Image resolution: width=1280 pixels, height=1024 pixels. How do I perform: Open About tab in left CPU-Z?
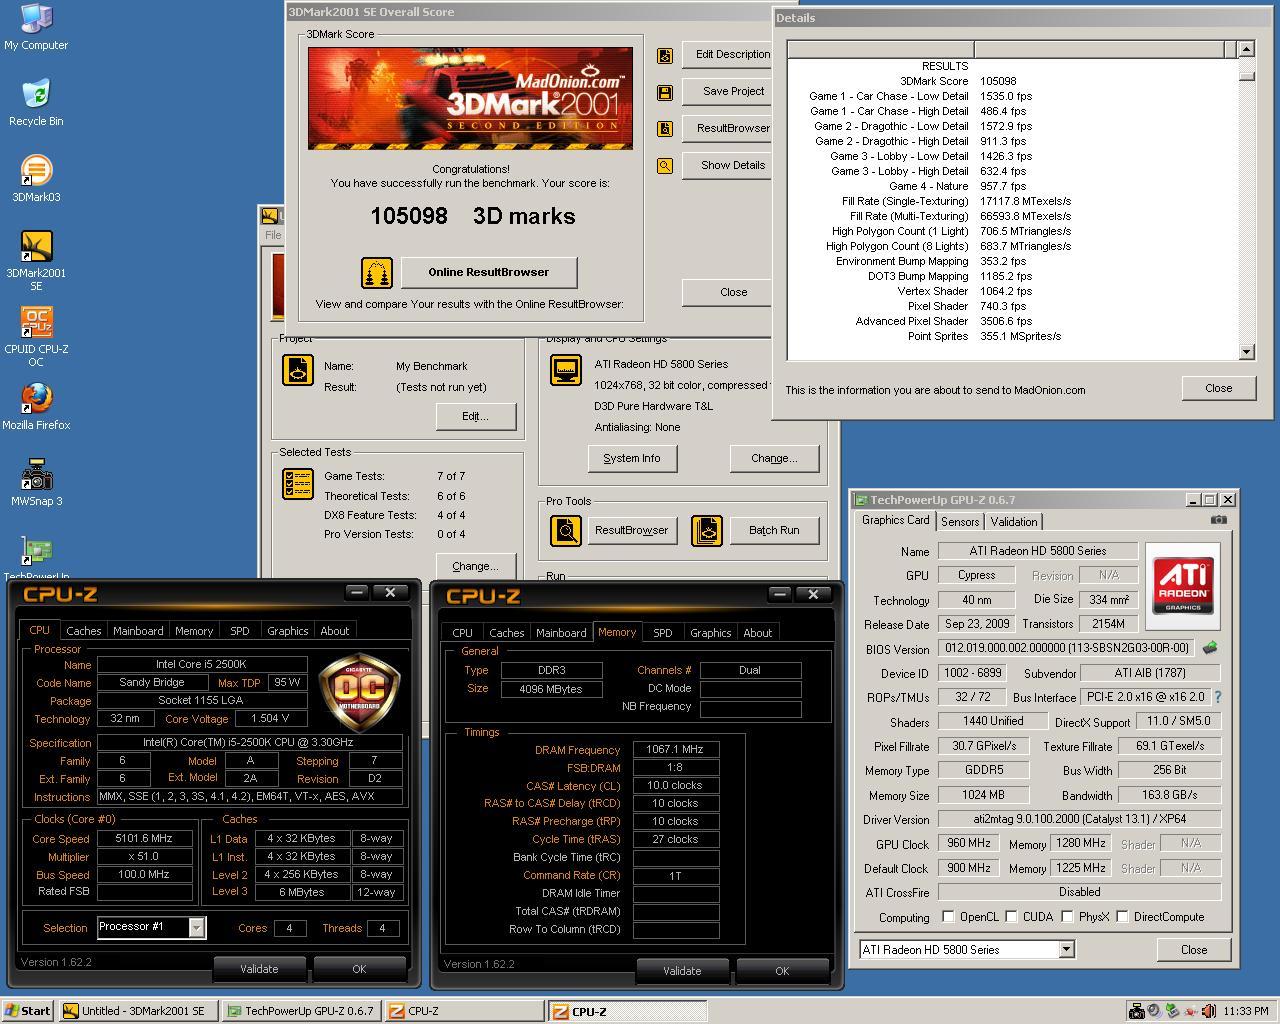click(x=334, y=631)
